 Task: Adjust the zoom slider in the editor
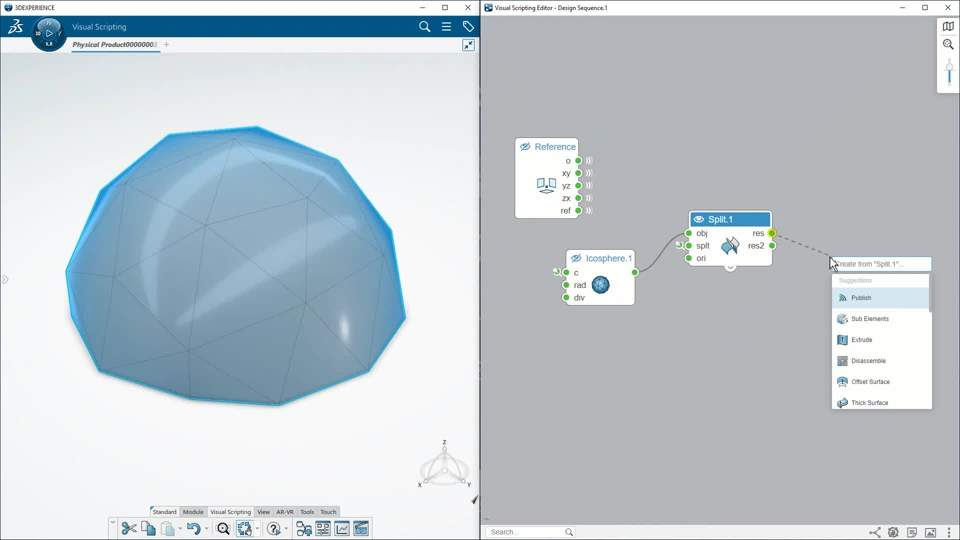click(950, 74)
